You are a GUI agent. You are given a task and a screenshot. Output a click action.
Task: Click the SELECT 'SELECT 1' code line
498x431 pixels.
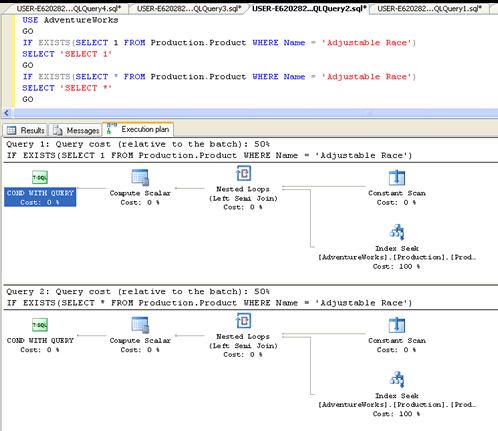pos(67,54)
